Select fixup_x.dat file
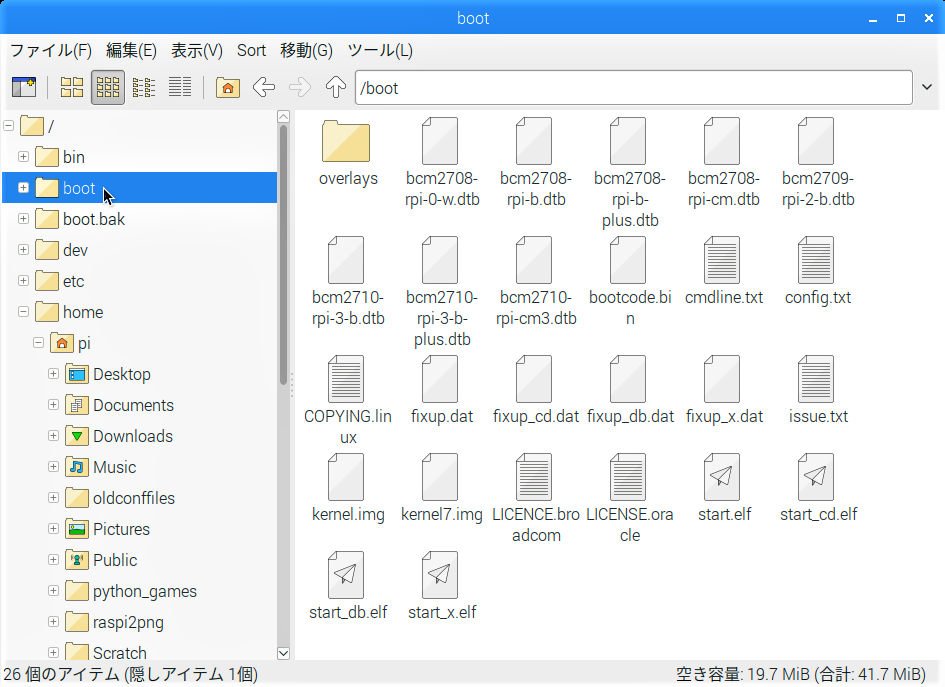Image resolution: width=945 pixels, height=687 pixels. (722, 379)
